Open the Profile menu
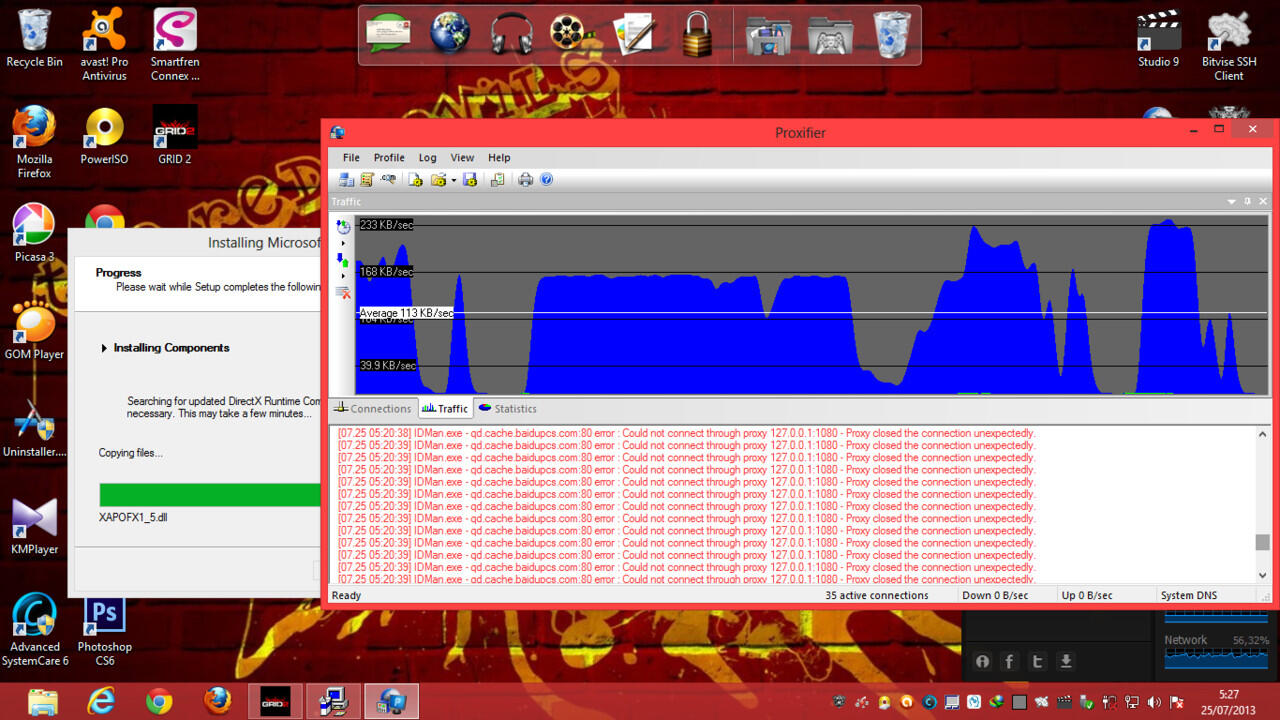Screen dimensions: 1280x720 point(389,158)
